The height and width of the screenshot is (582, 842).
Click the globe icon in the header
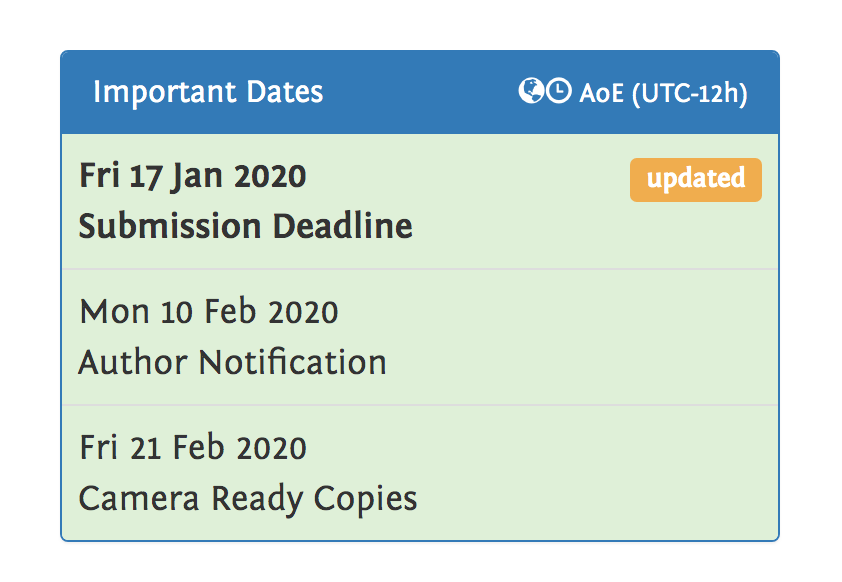tap(530, 92)
